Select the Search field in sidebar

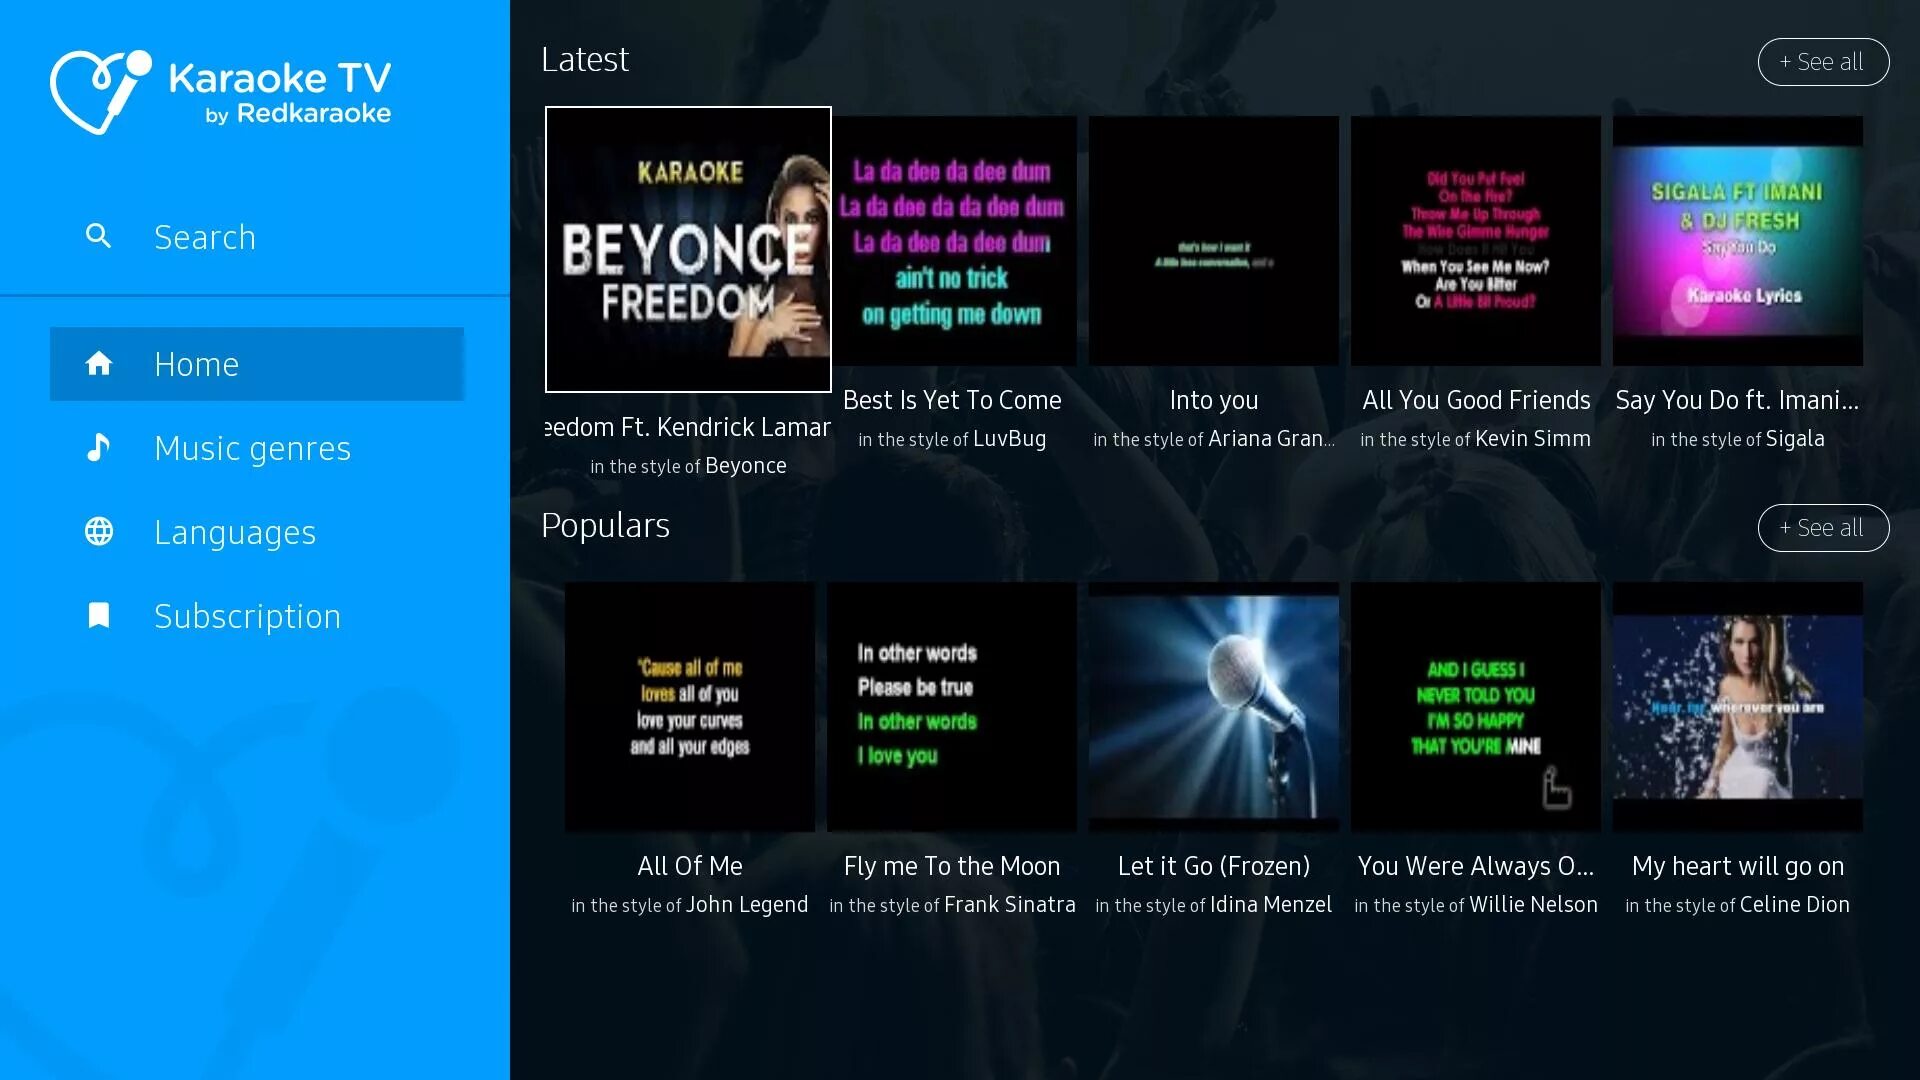point(205,237)
